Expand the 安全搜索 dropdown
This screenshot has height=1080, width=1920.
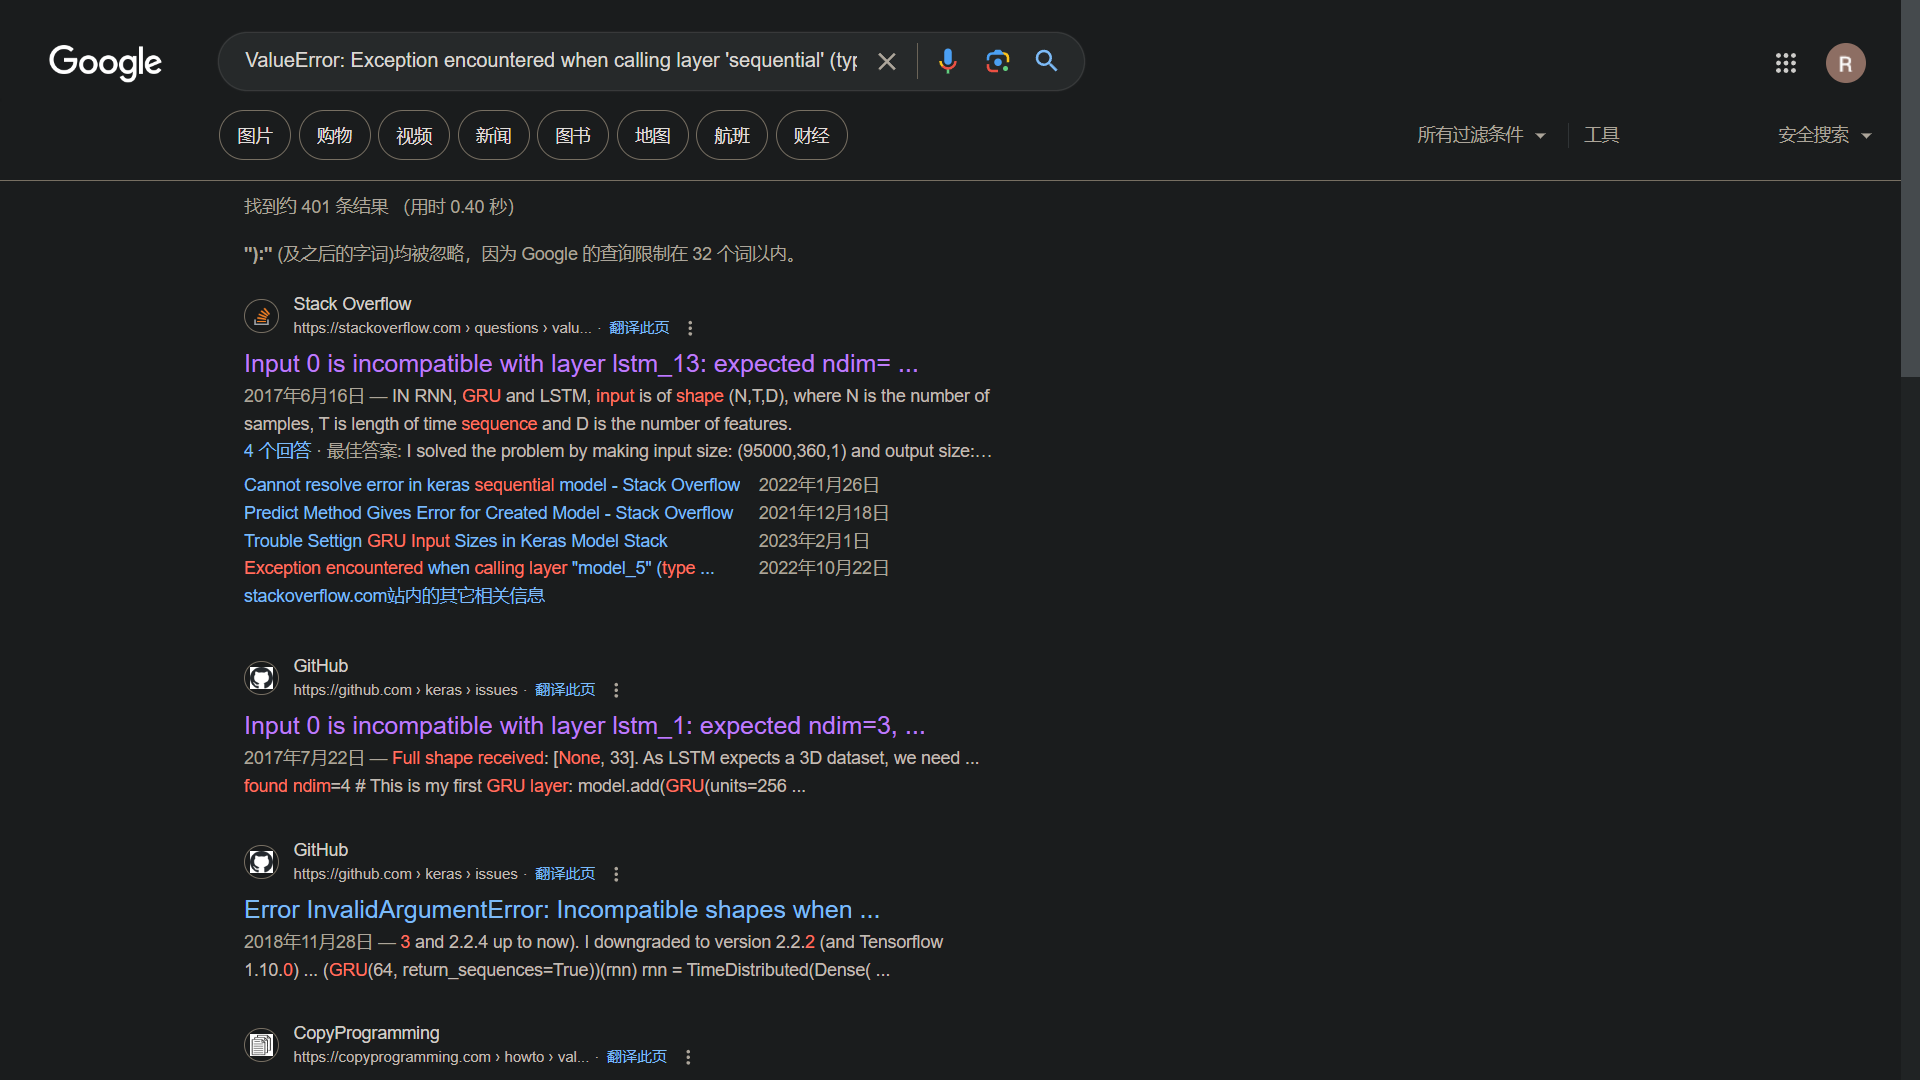[x=1824, y=135]
